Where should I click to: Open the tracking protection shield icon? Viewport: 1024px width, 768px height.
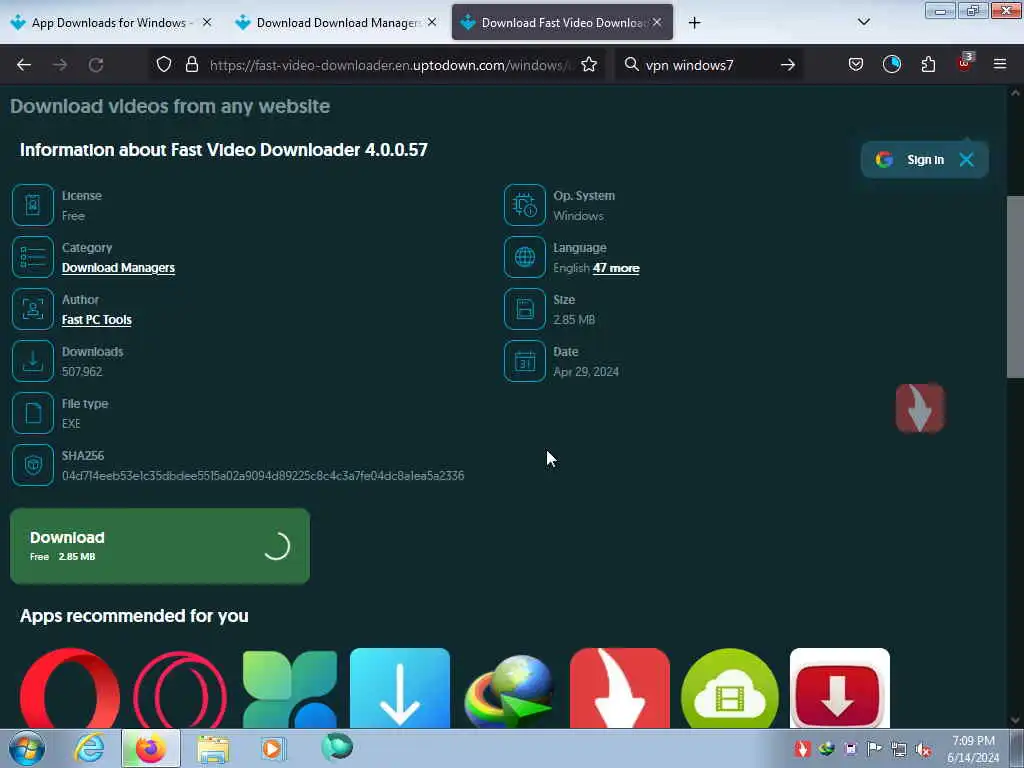(x=164, y=65)
